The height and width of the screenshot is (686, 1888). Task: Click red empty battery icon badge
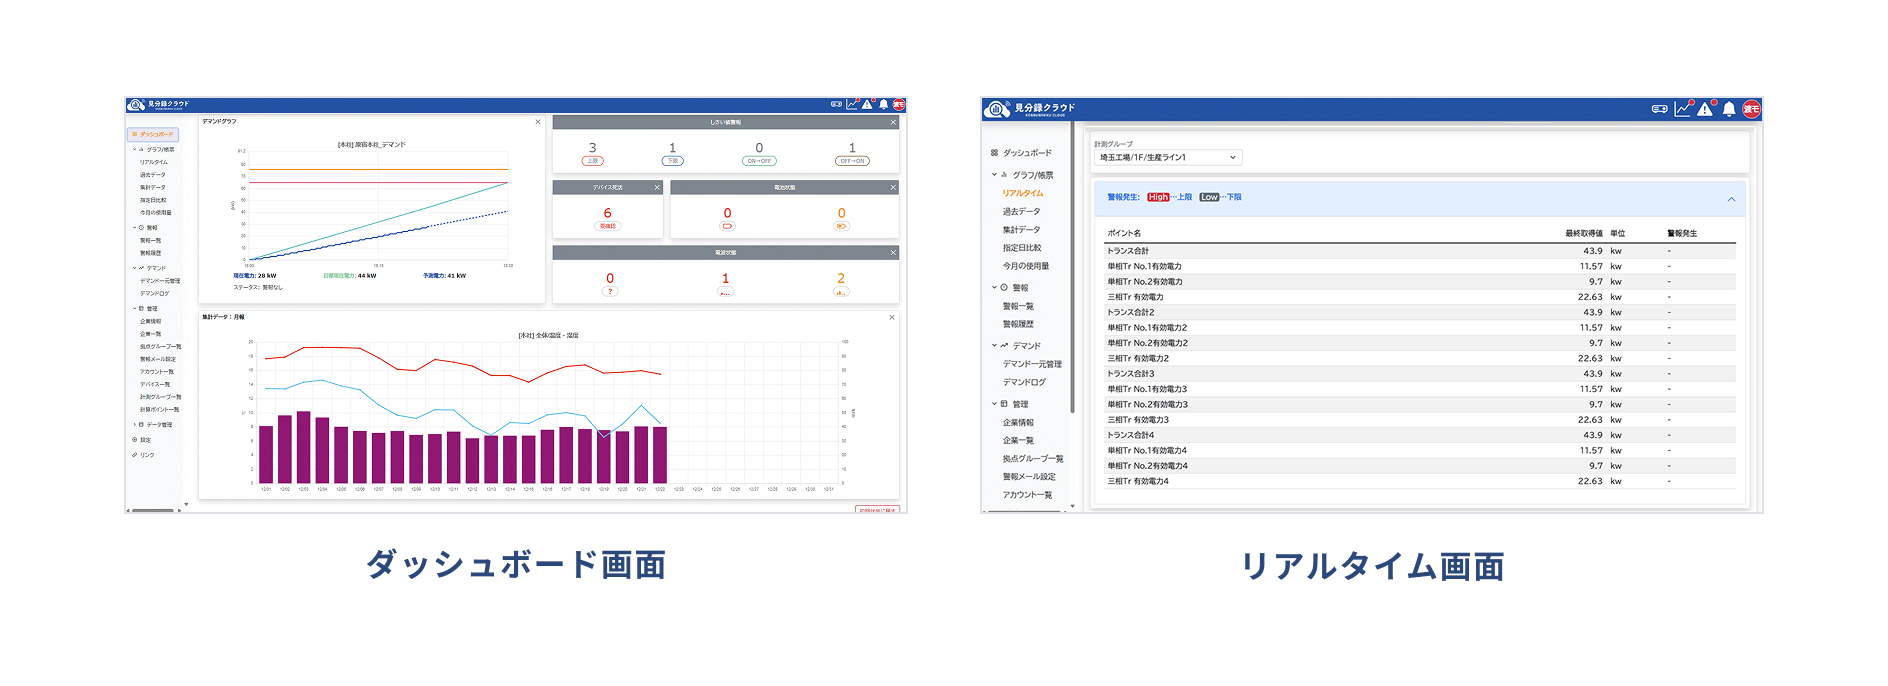tap(727, 226)
